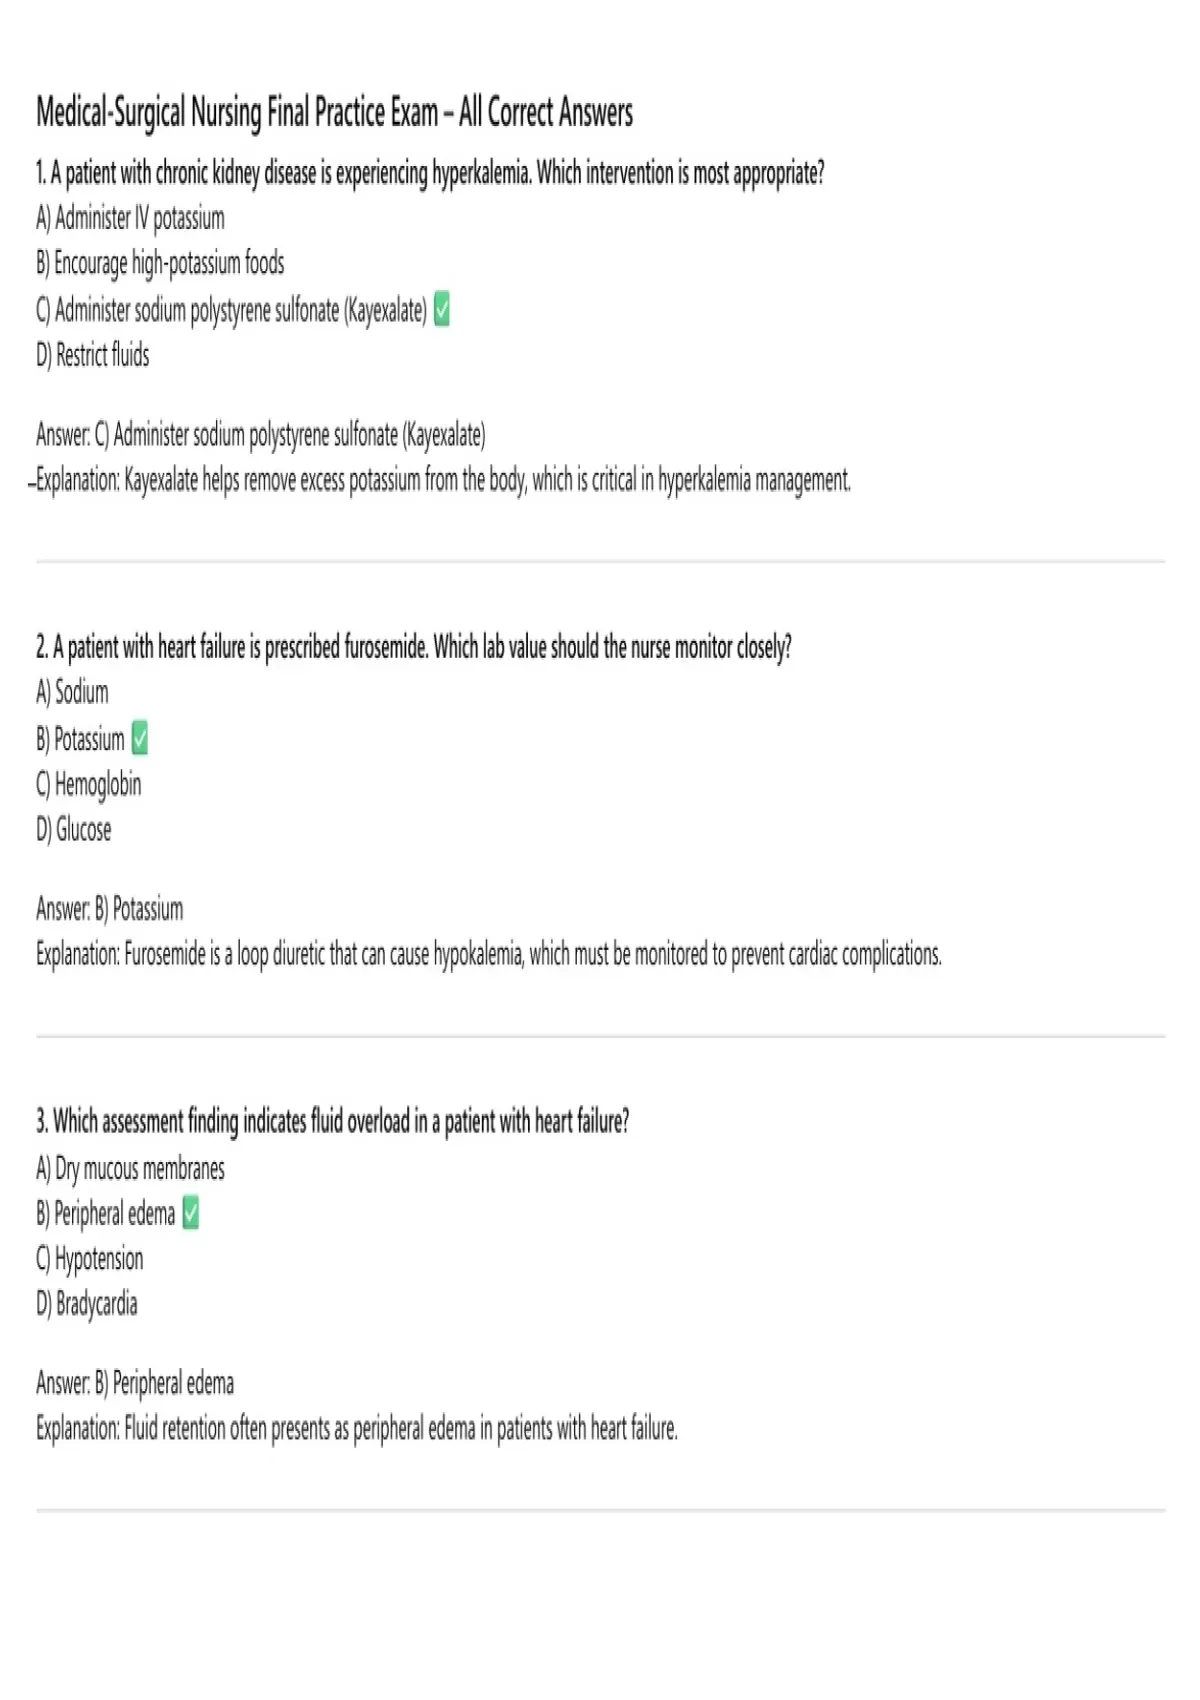
Task: Click question 1 text about hyperkalemia
Action: [431, 173]
